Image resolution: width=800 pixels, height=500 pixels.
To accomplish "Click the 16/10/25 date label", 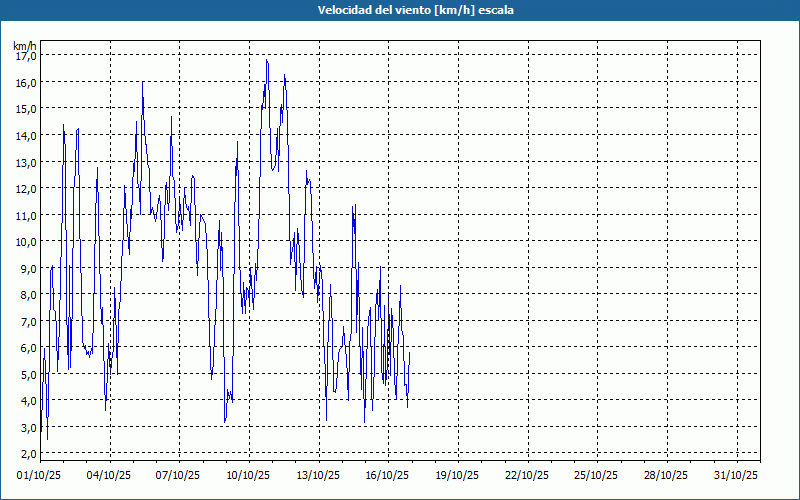I will (387, 475).
